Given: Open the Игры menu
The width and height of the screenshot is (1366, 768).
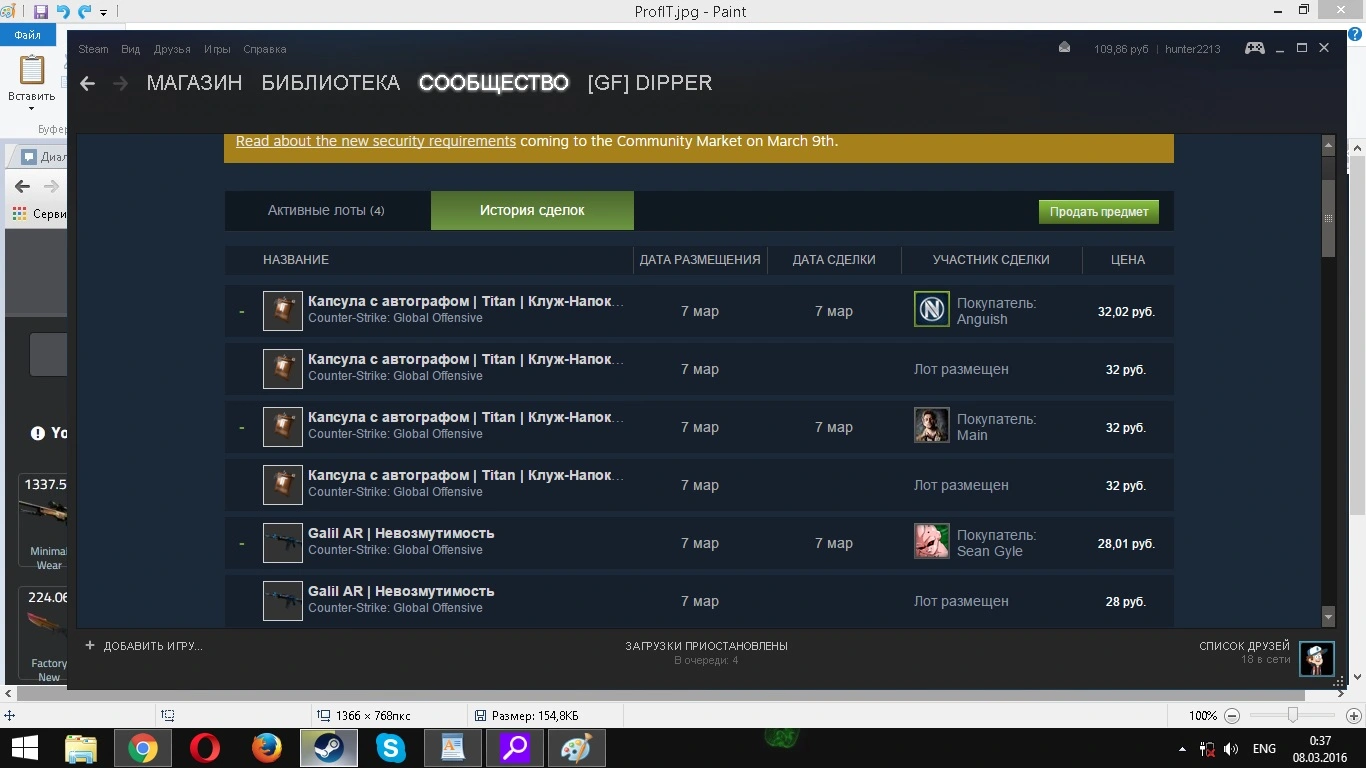Looking at the screenshot, I should [217, 49].
